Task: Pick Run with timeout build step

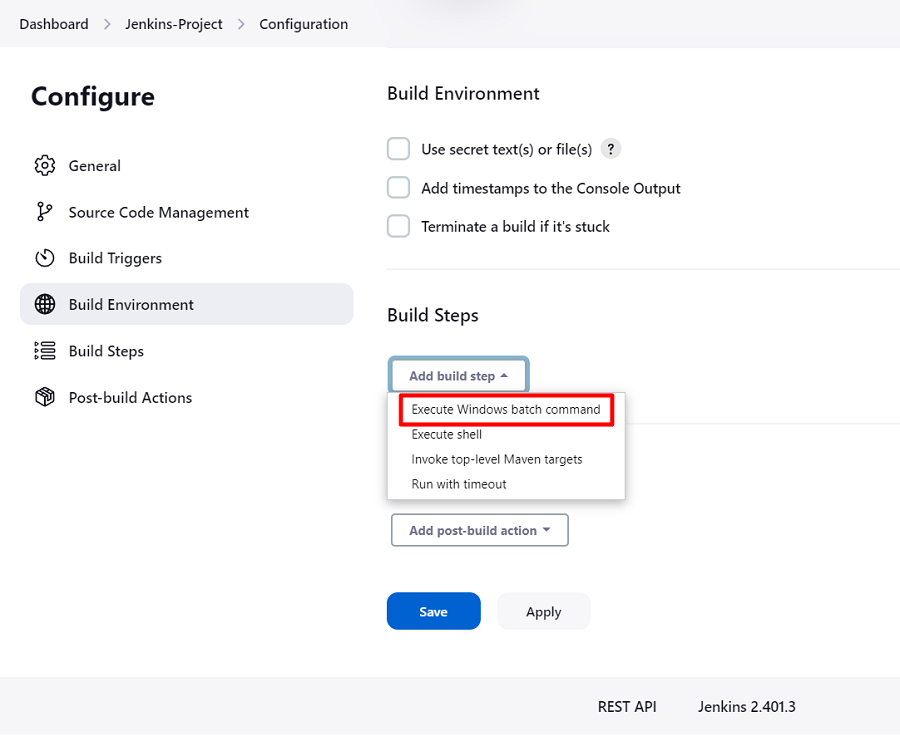Action: click(459, 484)
